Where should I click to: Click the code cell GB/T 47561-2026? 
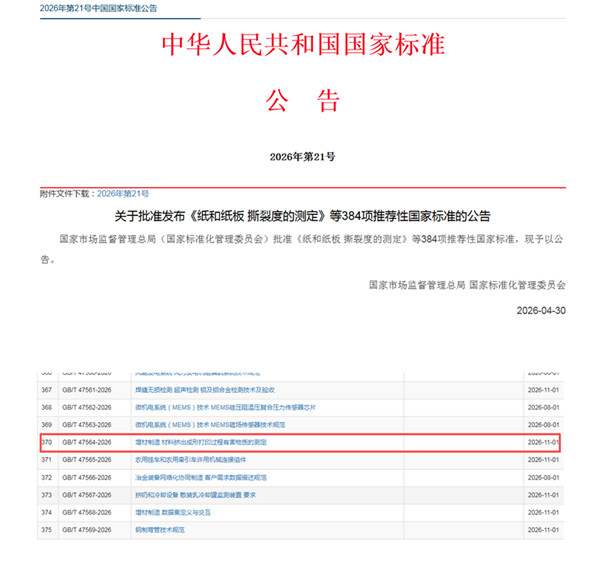pyautogui.click(x=87, y=390)
